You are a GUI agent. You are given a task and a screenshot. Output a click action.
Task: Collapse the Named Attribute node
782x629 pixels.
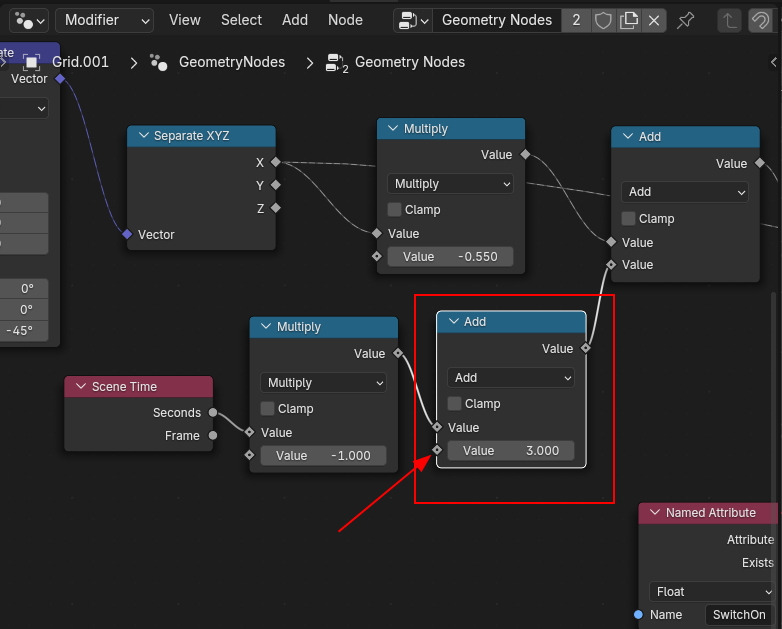click(655, 513)
